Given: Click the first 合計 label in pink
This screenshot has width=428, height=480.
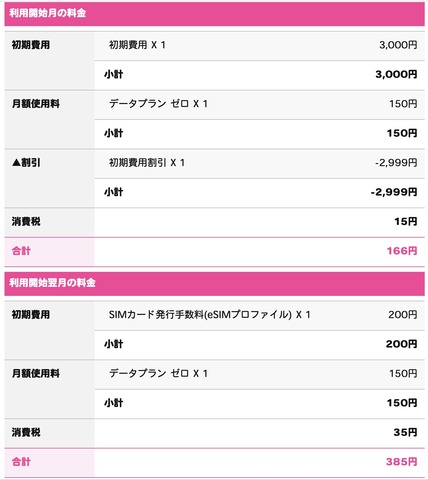Looking at the screenshot, I should 21,251.
